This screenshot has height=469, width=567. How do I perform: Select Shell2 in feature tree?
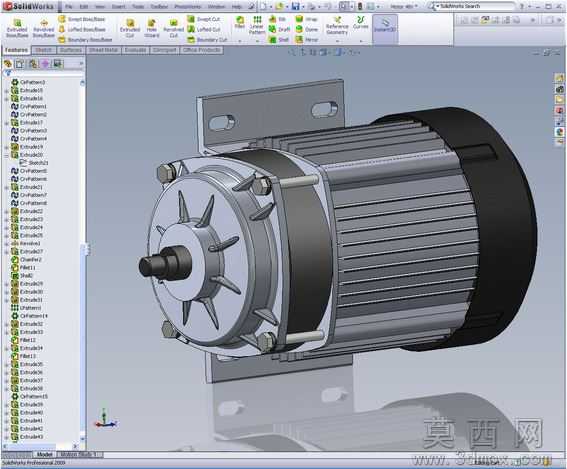(x=22, y=276)
